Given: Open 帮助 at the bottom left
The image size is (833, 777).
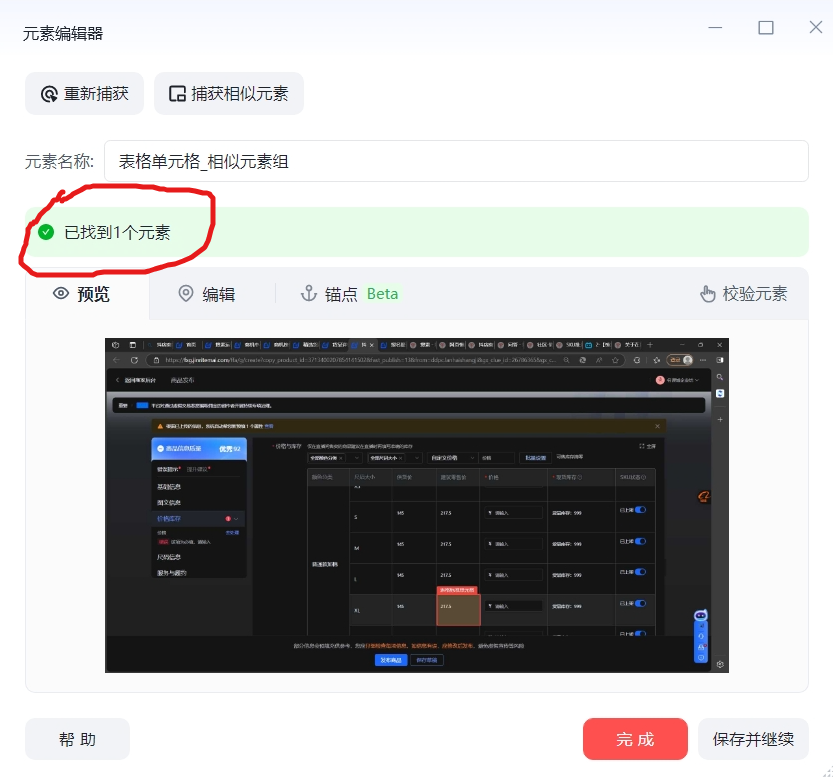Looking at the screenshot, I should click(x=77, y=739).
